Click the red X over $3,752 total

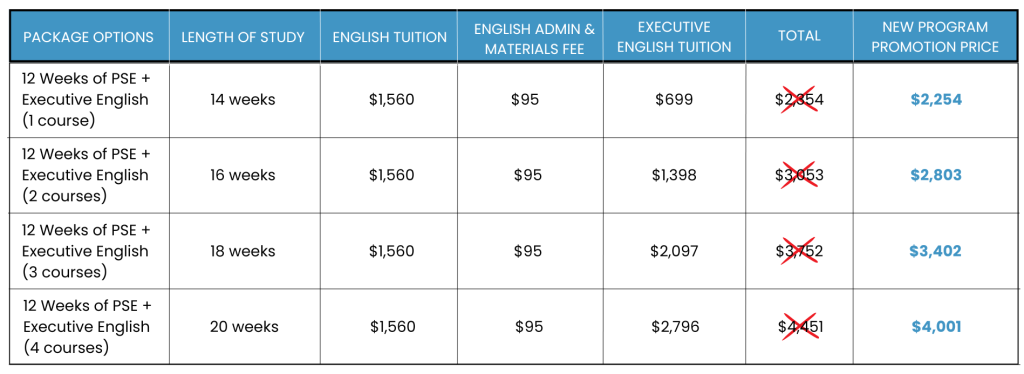[799, 251]
